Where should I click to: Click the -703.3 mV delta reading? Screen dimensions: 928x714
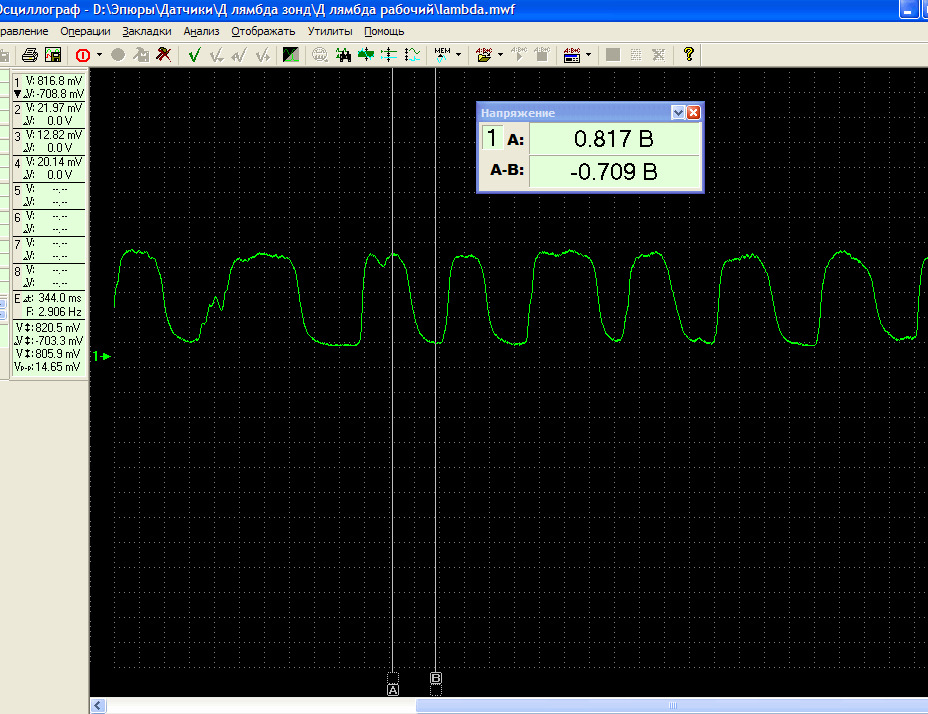pos(59,340)
